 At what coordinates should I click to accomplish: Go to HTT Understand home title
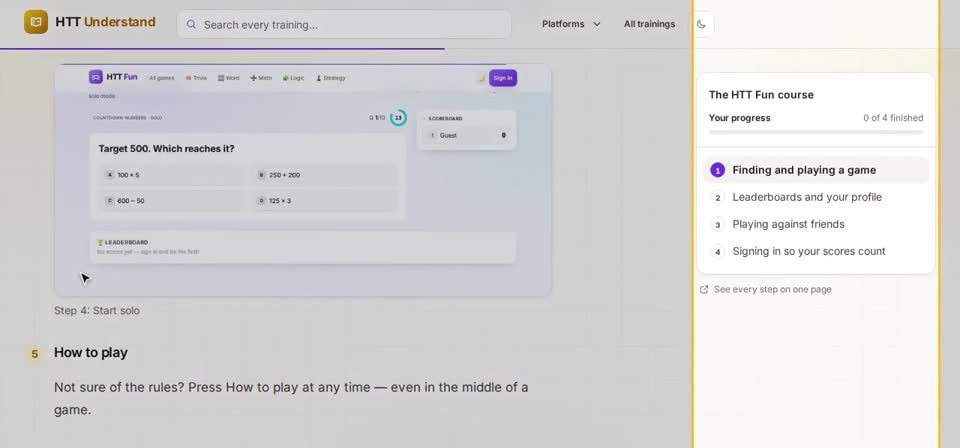click(105, 22)
